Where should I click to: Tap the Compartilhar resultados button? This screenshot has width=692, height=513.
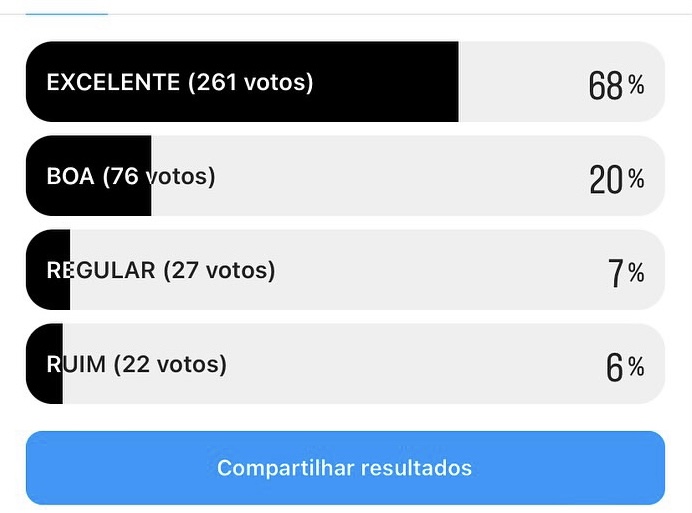[345, 468]
